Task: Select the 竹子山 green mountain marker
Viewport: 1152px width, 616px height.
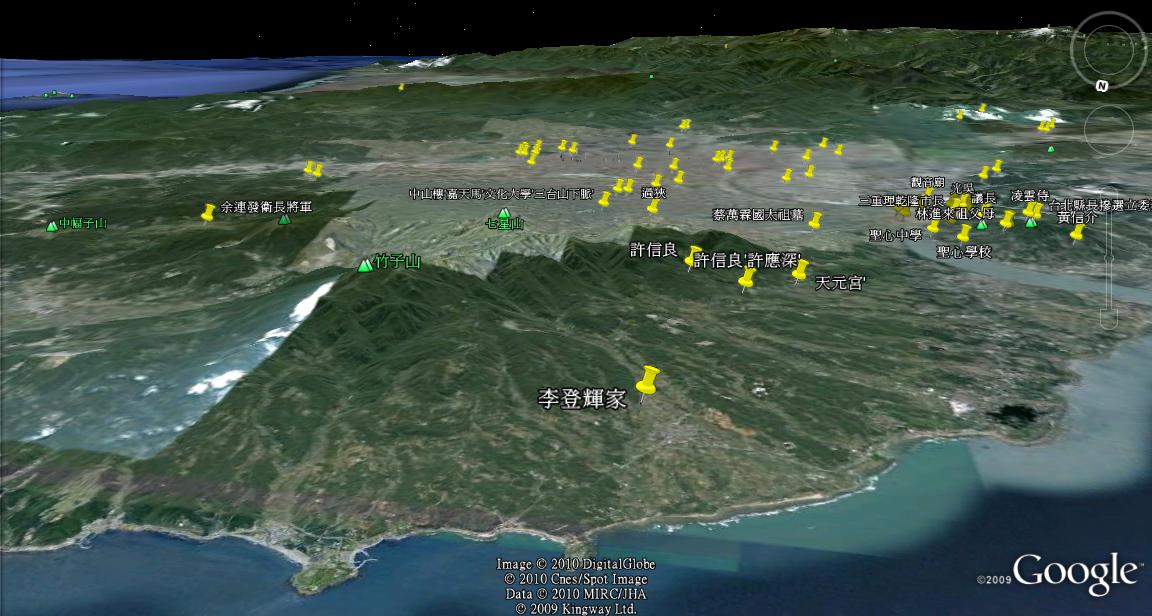Action: [x=364, y=265]
